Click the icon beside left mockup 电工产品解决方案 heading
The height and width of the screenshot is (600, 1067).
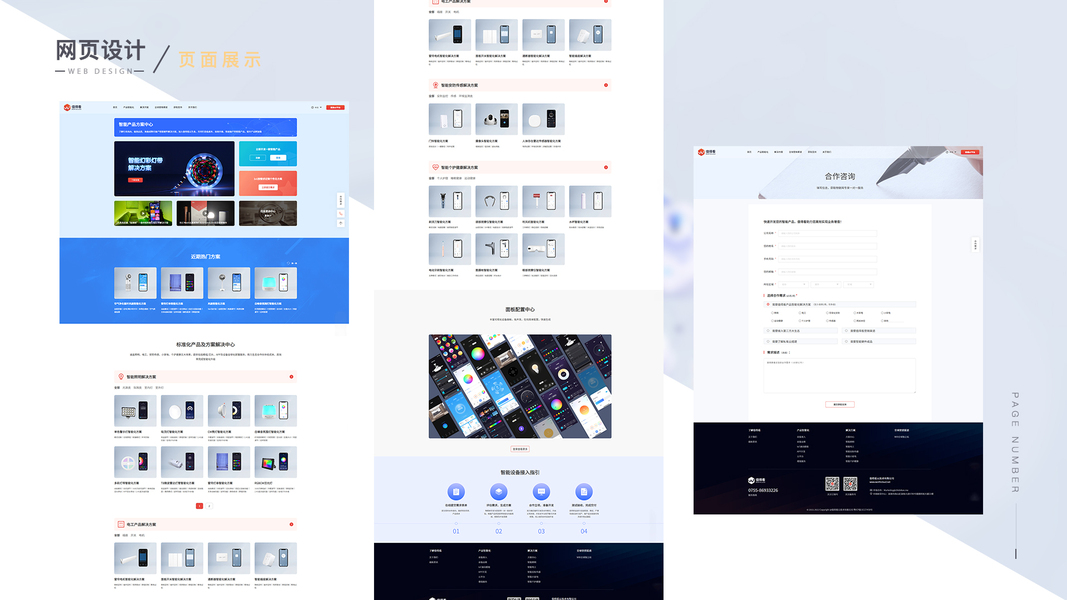pos(121,524)
